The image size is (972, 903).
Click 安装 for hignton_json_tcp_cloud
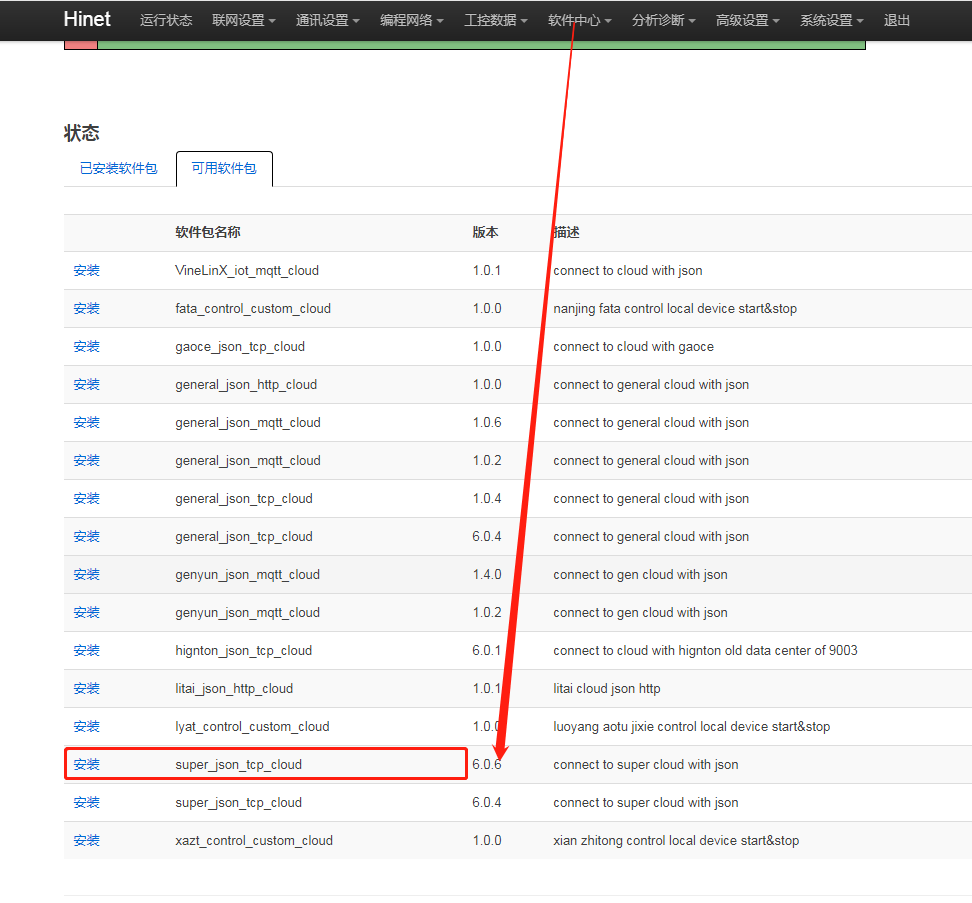87,650
